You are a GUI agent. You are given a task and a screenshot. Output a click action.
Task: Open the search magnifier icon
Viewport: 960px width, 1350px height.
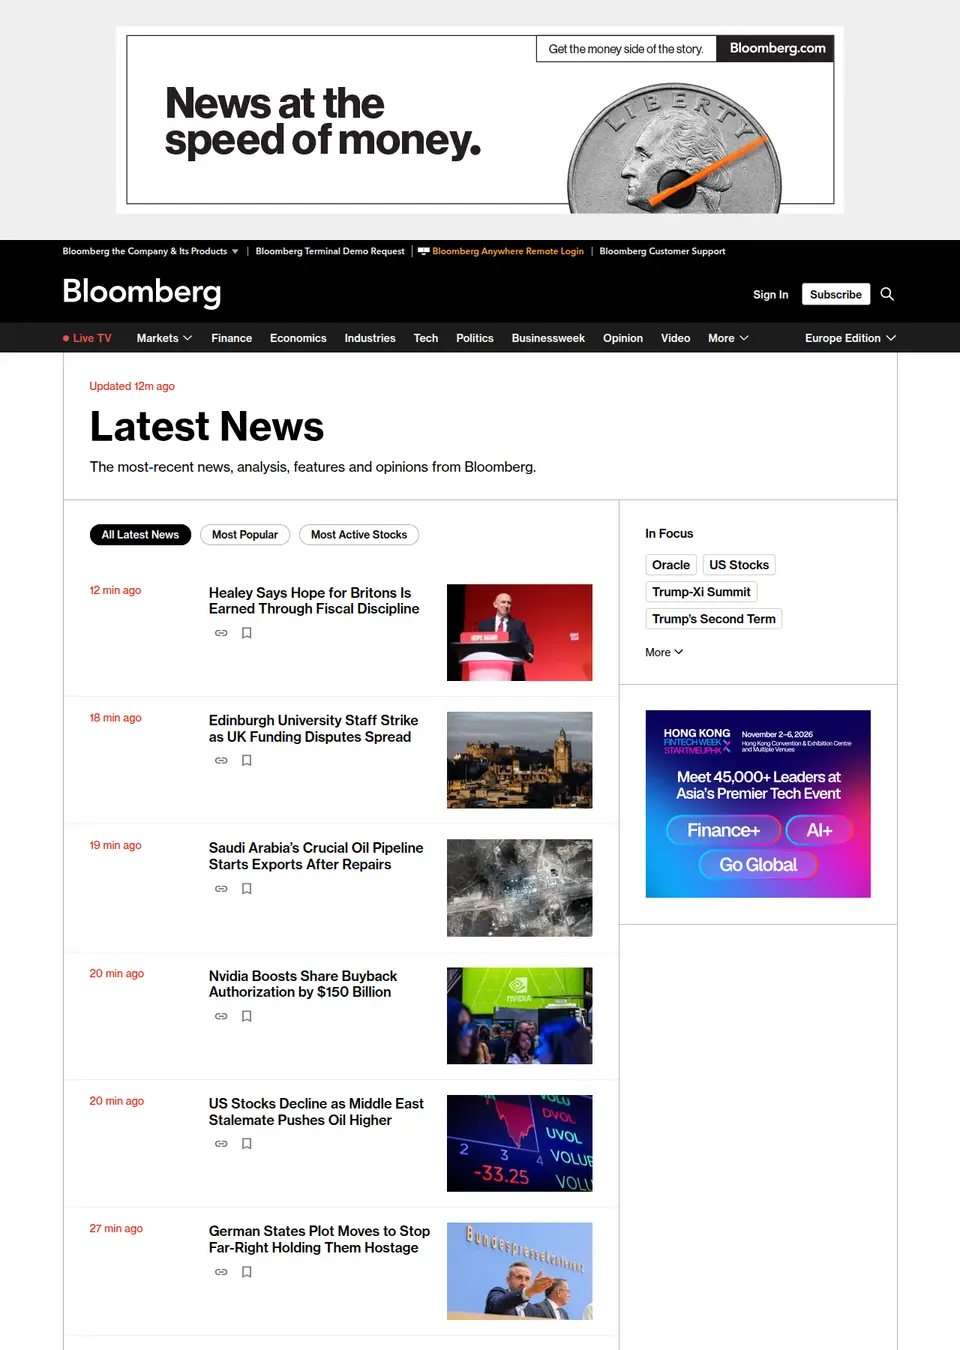click(x=887, y=294)
